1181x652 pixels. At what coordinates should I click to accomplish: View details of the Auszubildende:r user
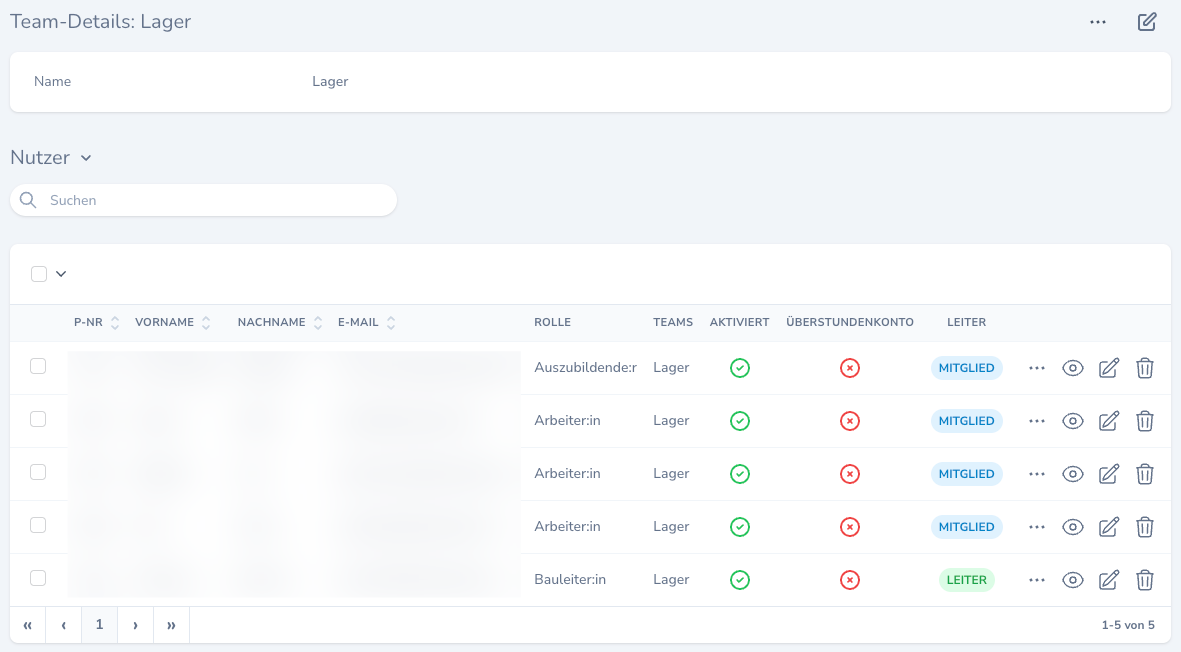pos(1073,368)
